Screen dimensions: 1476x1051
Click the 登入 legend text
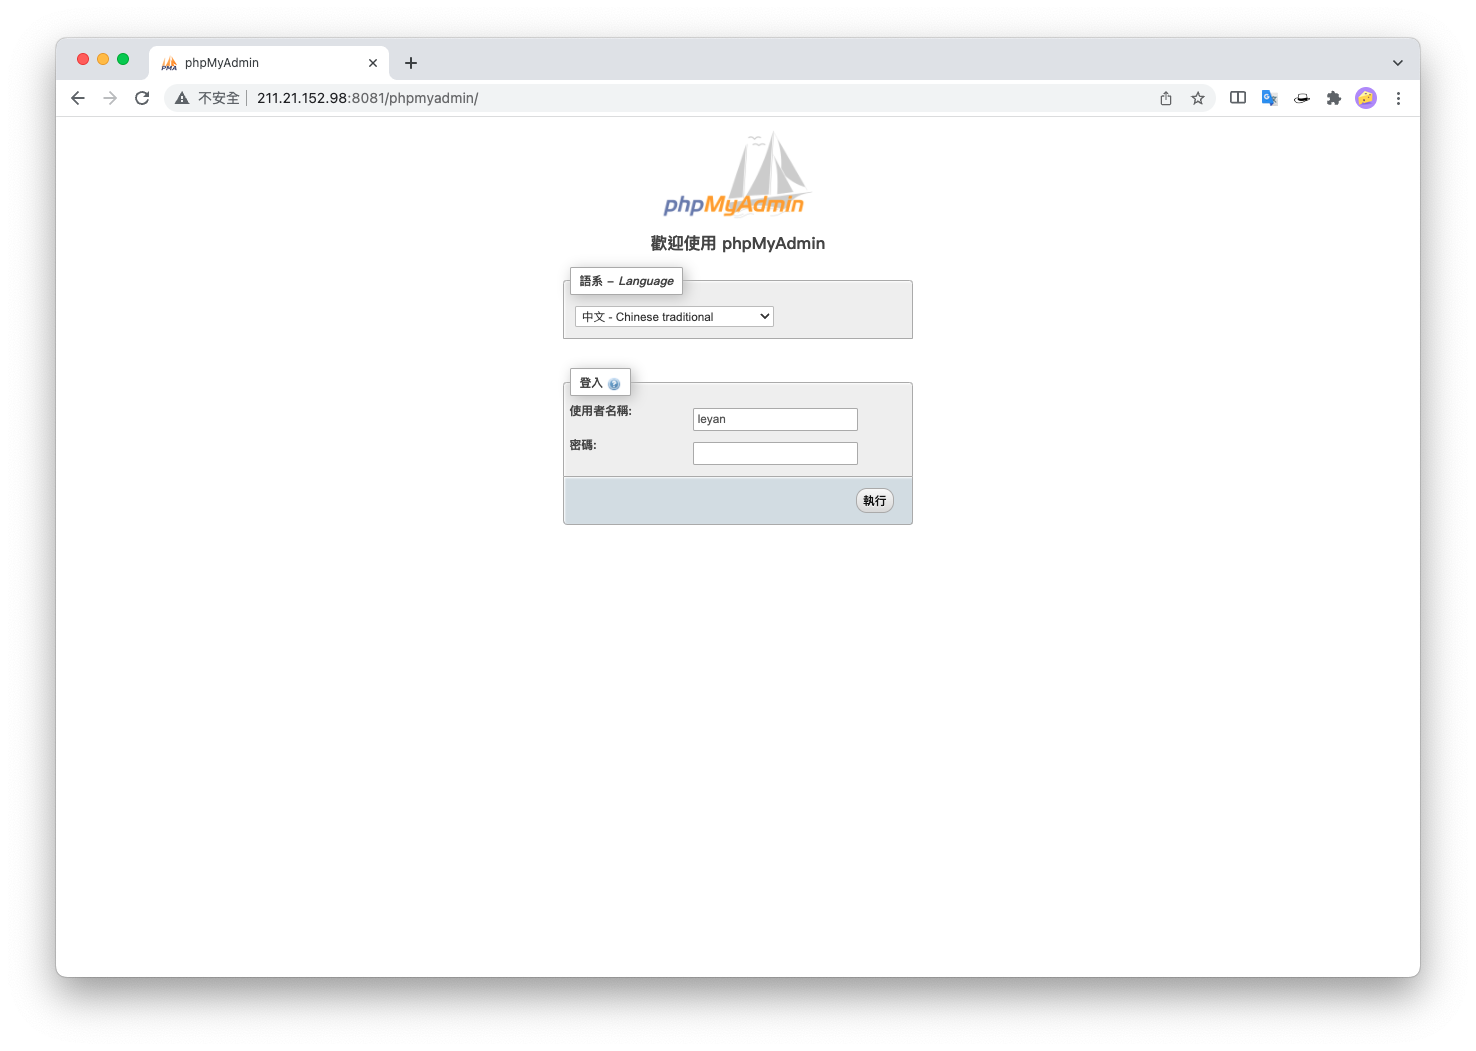pyautogui.click(x=591, y=383)
